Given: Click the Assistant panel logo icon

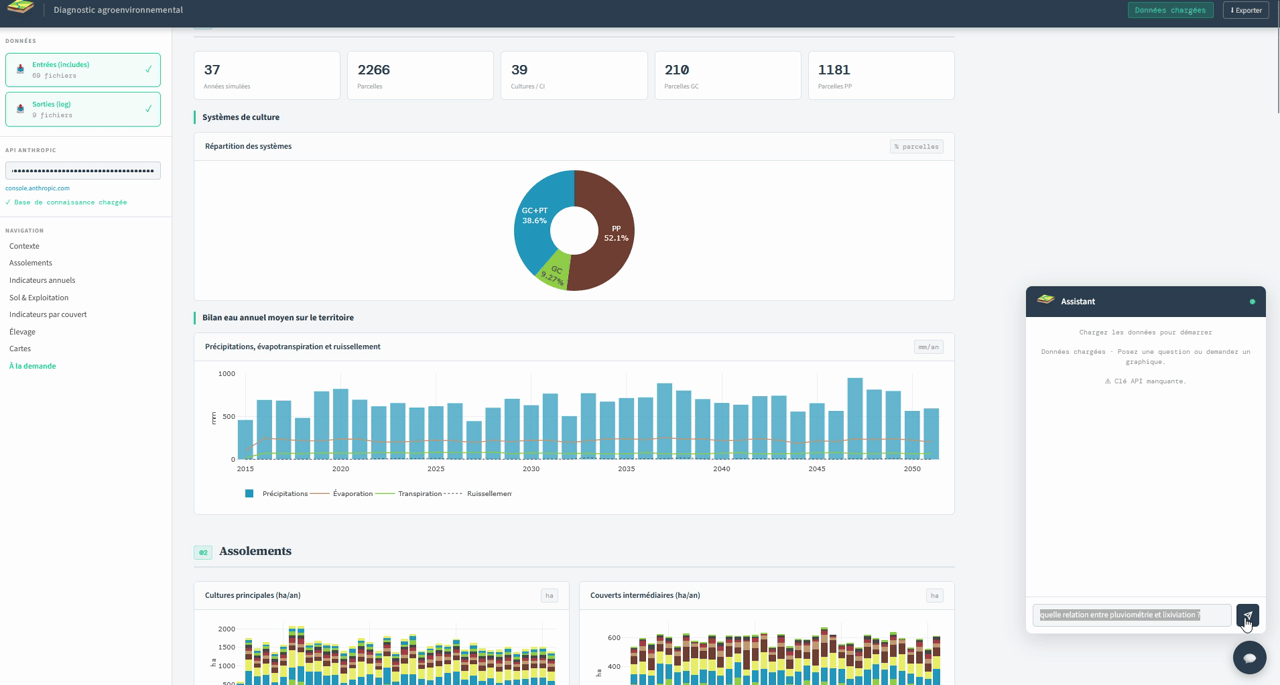Looking at the screenshot, I should (x=1046, y=300).
